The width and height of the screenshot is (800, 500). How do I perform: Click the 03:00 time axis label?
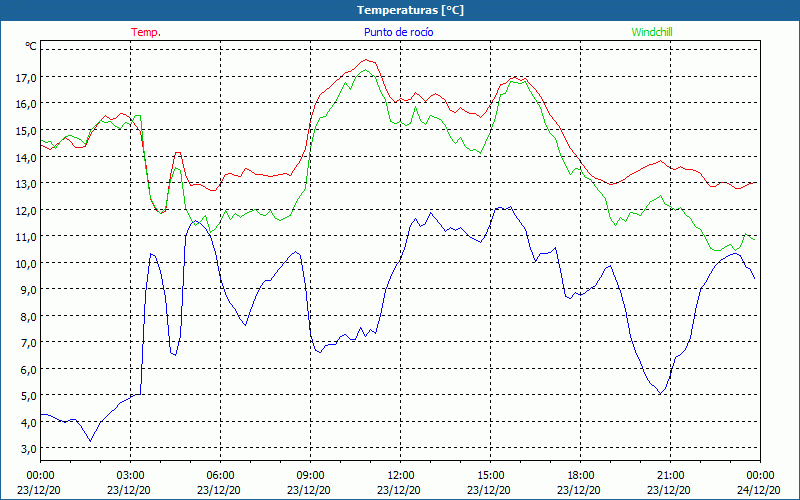pos(131,476)
